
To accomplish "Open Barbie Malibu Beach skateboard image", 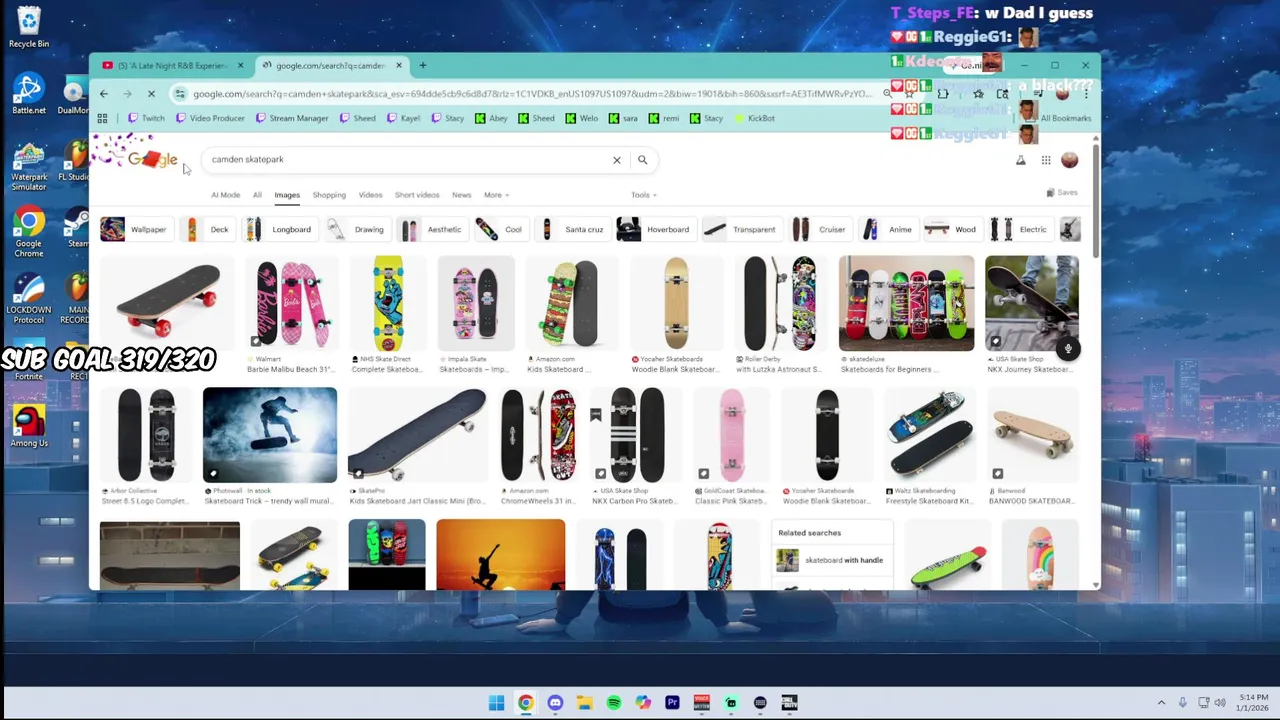I will coord(292,303).
